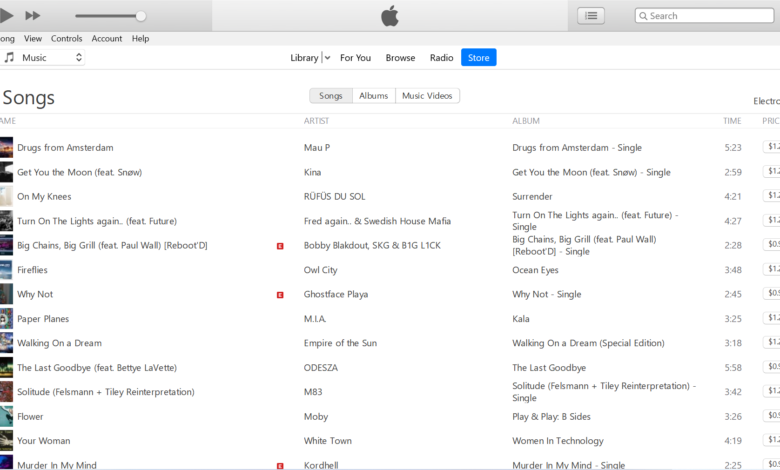The width and height of the screenshot is (780, 470).
Task: Open the Up Next list icon
Action: coord(591,16)
